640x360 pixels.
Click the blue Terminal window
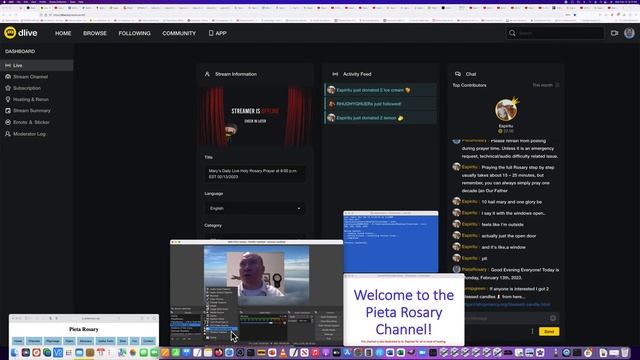[391, 242]
